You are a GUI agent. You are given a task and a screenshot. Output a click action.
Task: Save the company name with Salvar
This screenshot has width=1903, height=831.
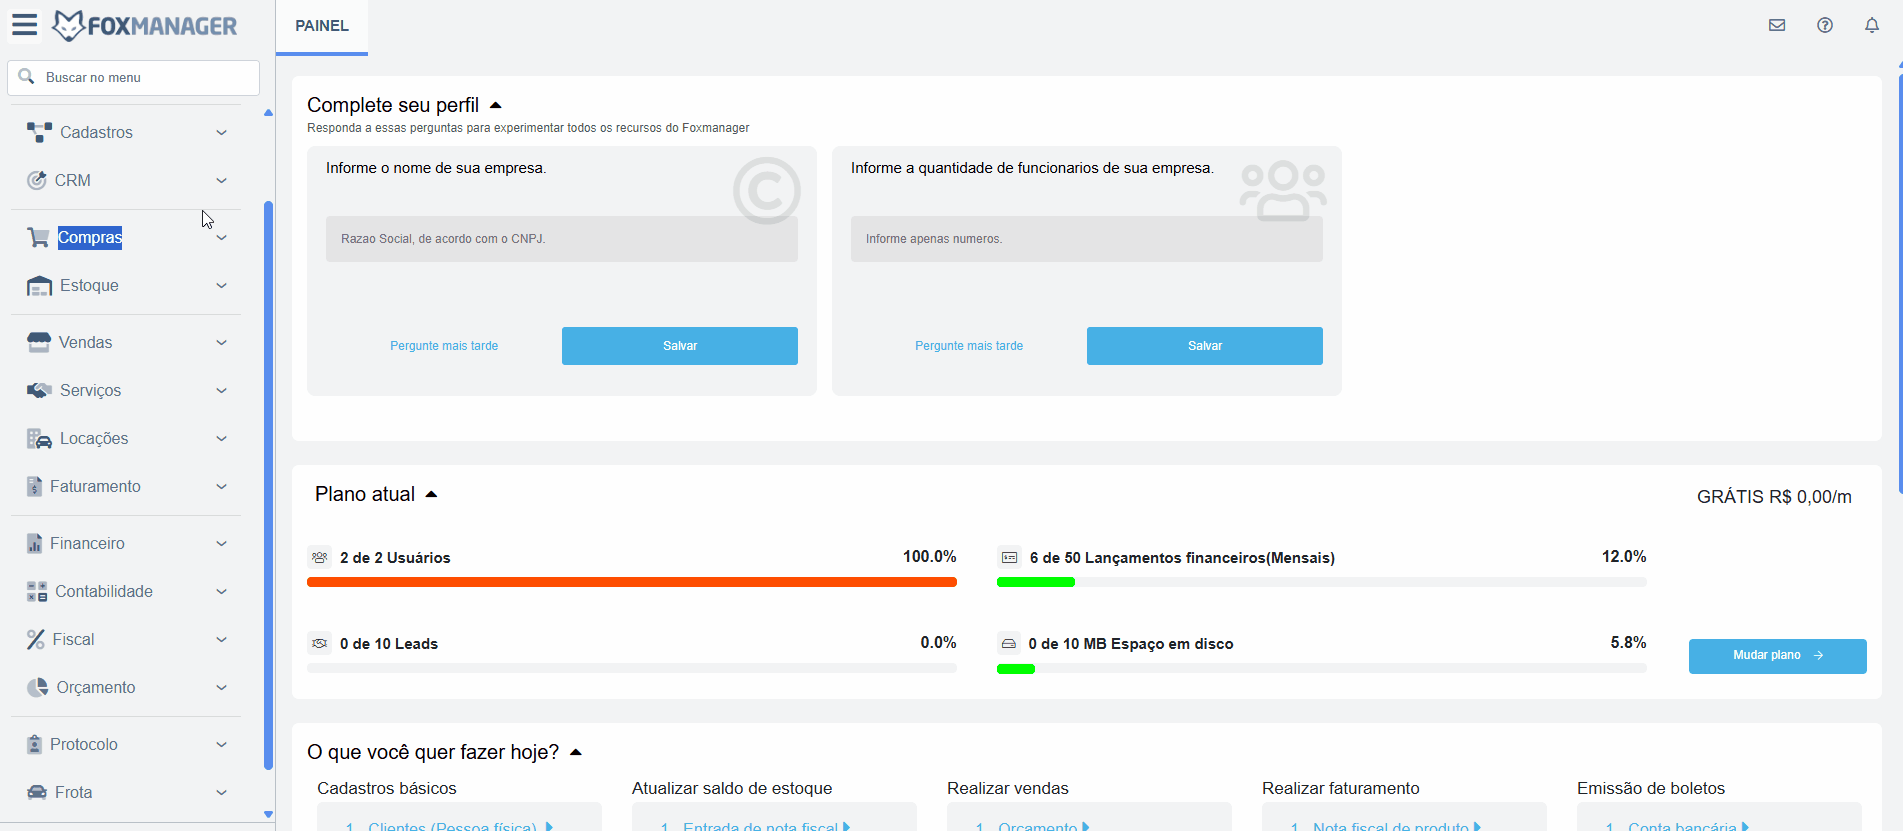pos(680,346)
